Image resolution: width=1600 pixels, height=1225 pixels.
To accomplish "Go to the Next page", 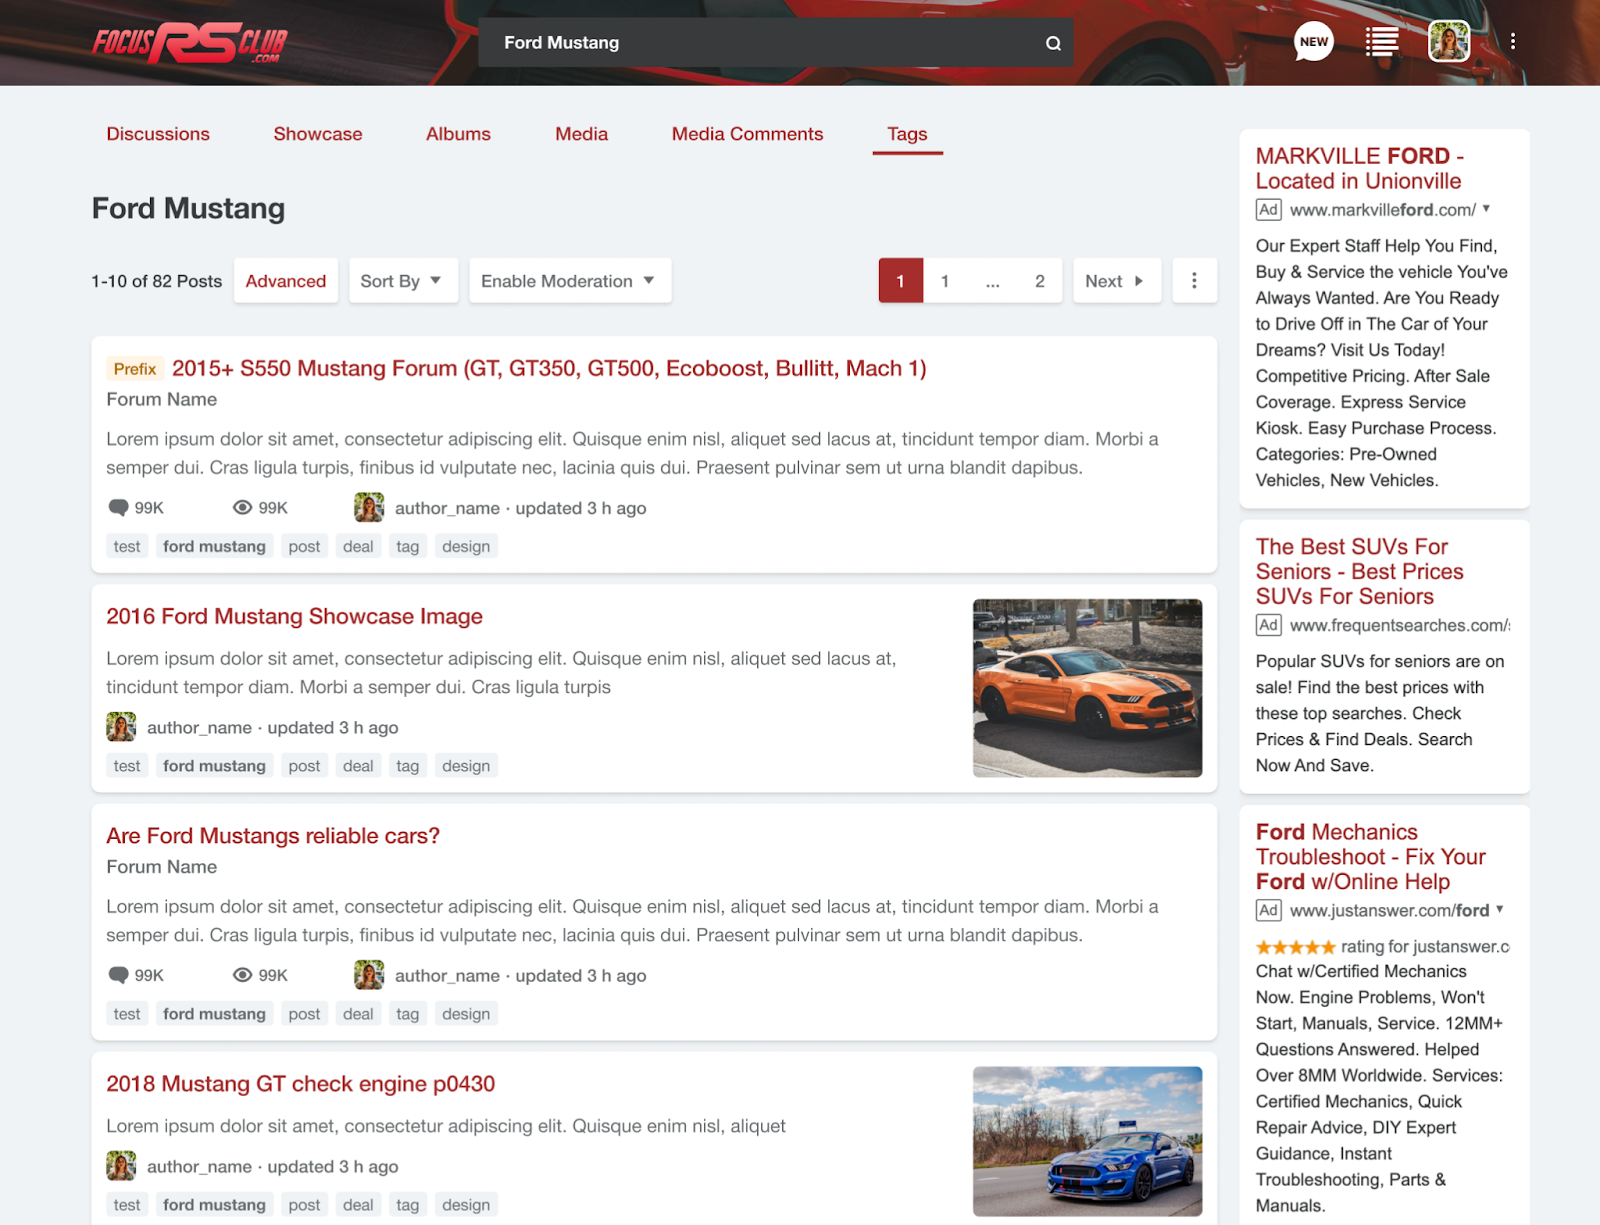I will click(x=1116, y=281).
